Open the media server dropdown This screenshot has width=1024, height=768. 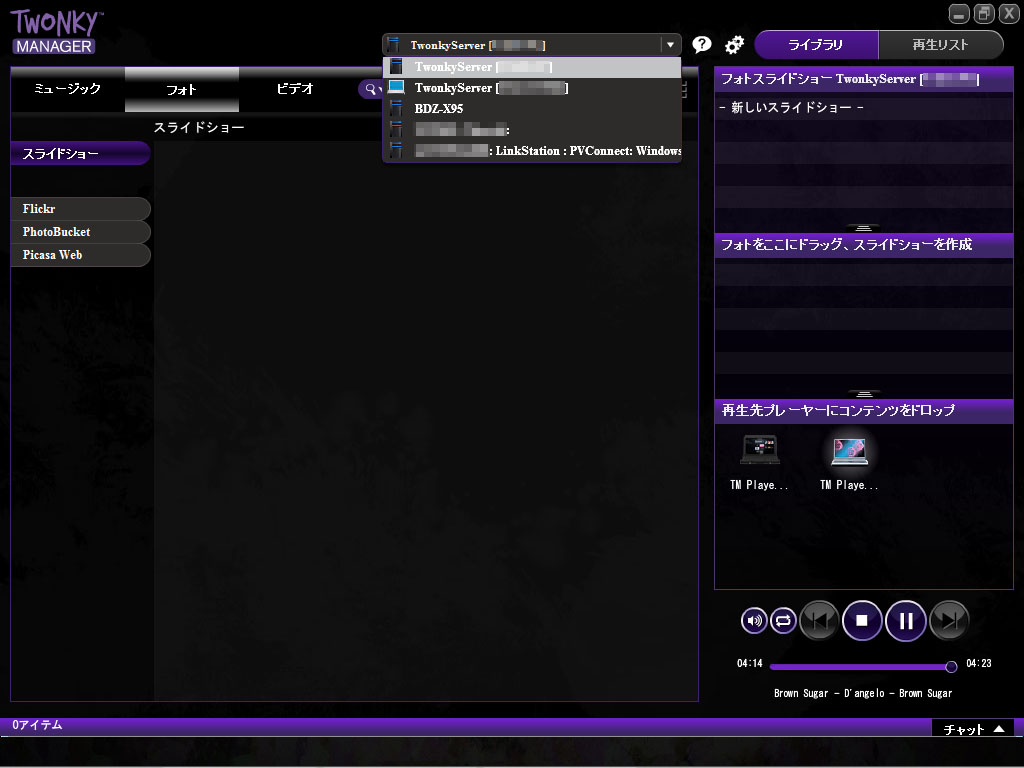tap(670, 44)
